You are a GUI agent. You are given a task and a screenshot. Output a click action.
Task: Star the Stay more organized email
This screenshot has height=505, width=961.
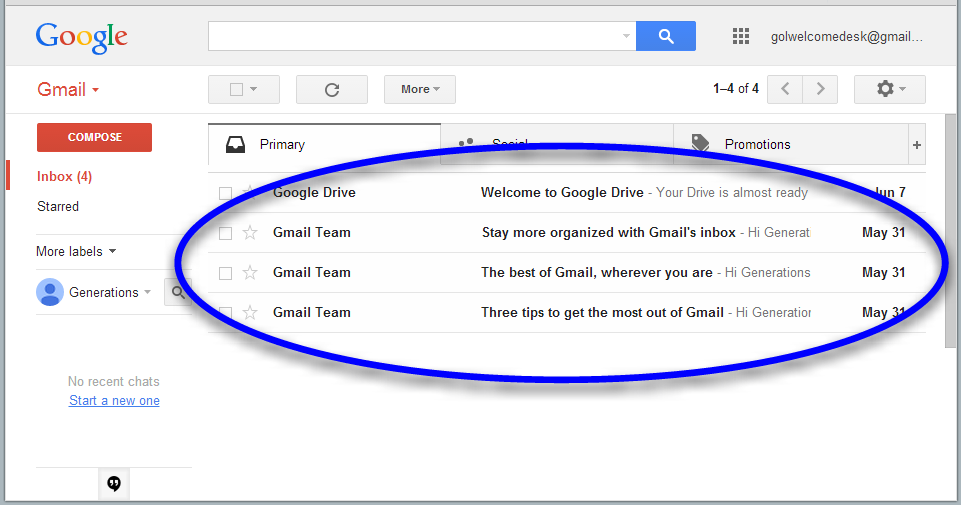250,233
